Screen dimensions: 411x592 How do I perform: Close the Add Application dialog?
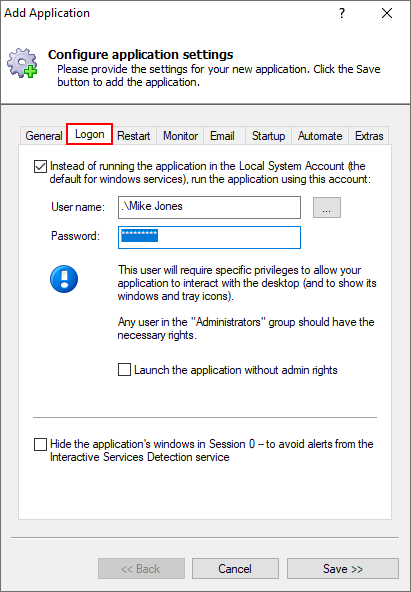point(387,14)
